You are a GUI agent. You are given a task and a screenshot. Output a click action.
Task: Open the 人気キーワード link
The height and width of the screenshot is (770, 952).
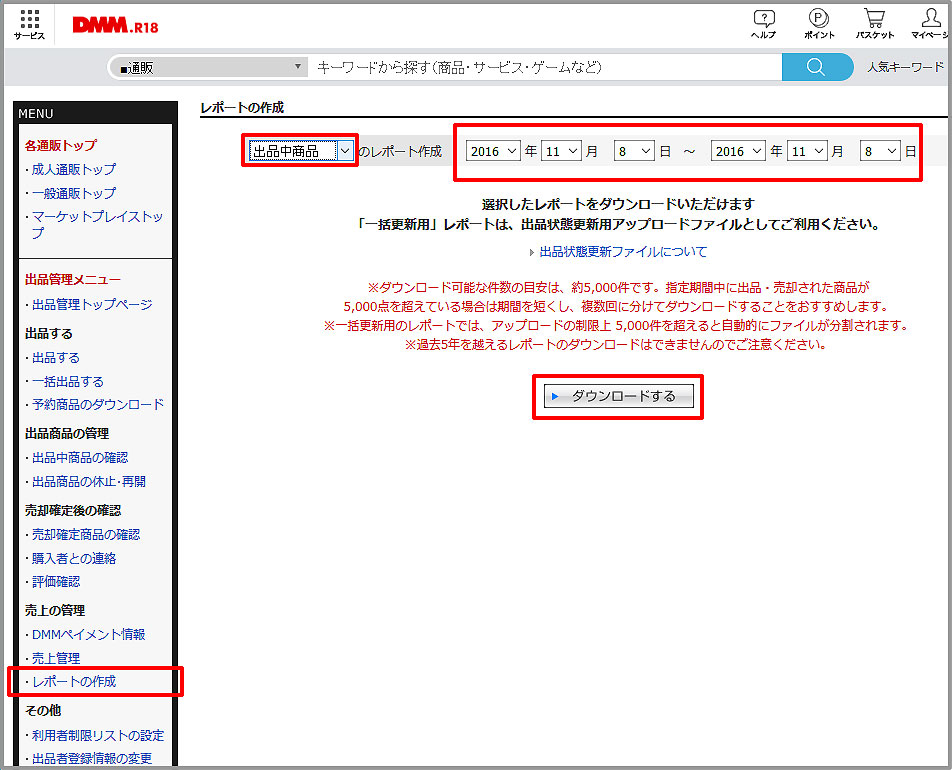pos(904,67)
